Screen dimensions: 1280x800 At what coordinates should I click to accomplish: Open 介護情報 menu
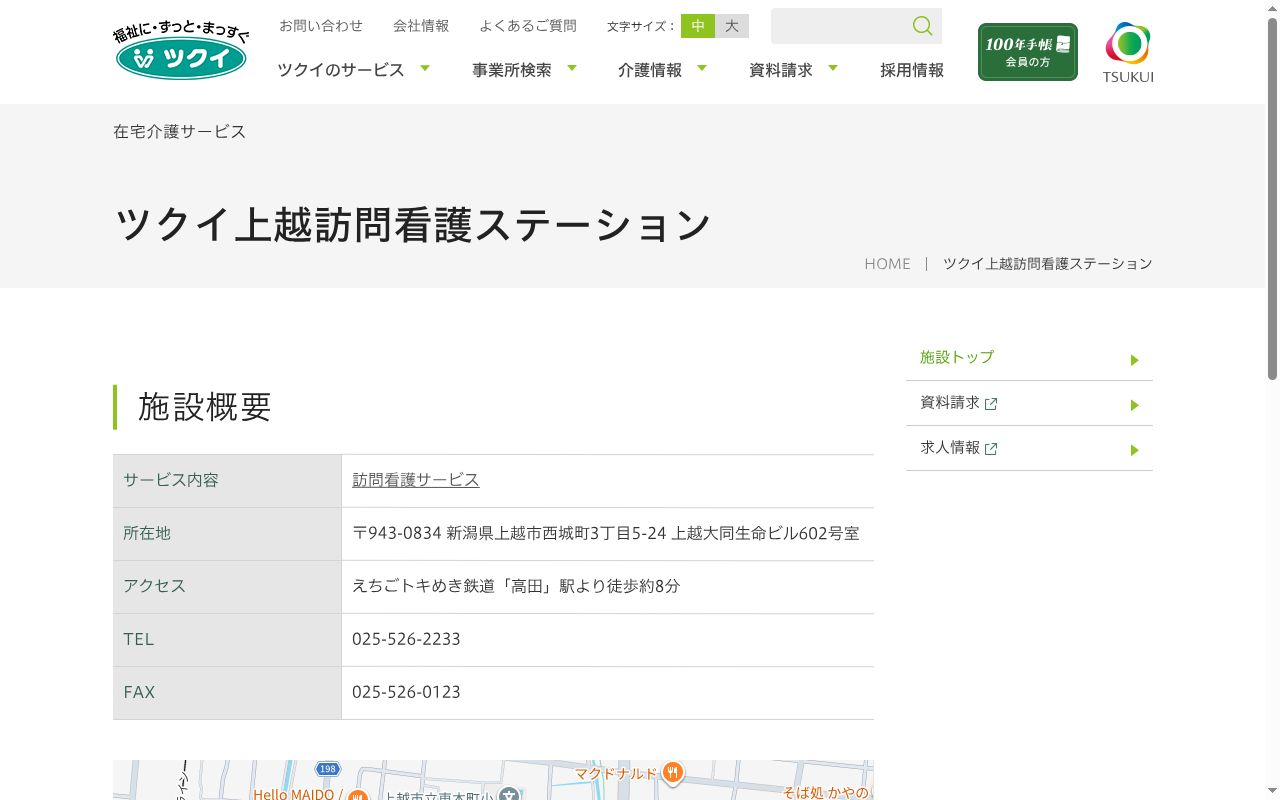click(x=650, y=70)
